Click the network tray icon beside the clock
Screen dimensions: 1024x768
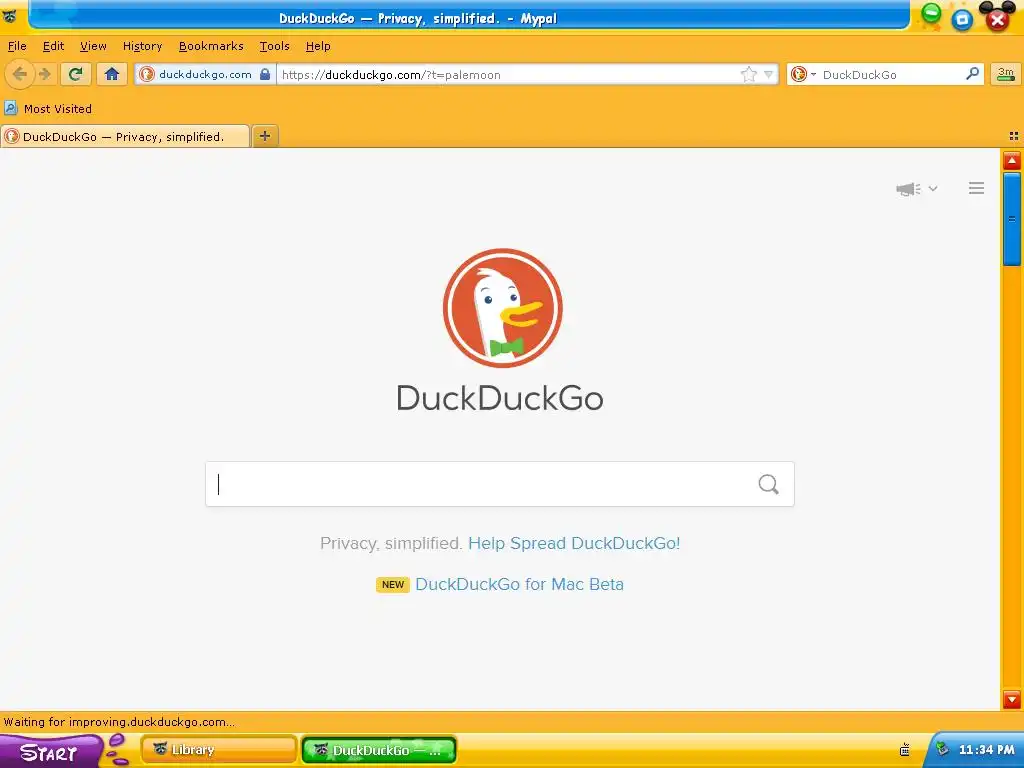[942, 749]
